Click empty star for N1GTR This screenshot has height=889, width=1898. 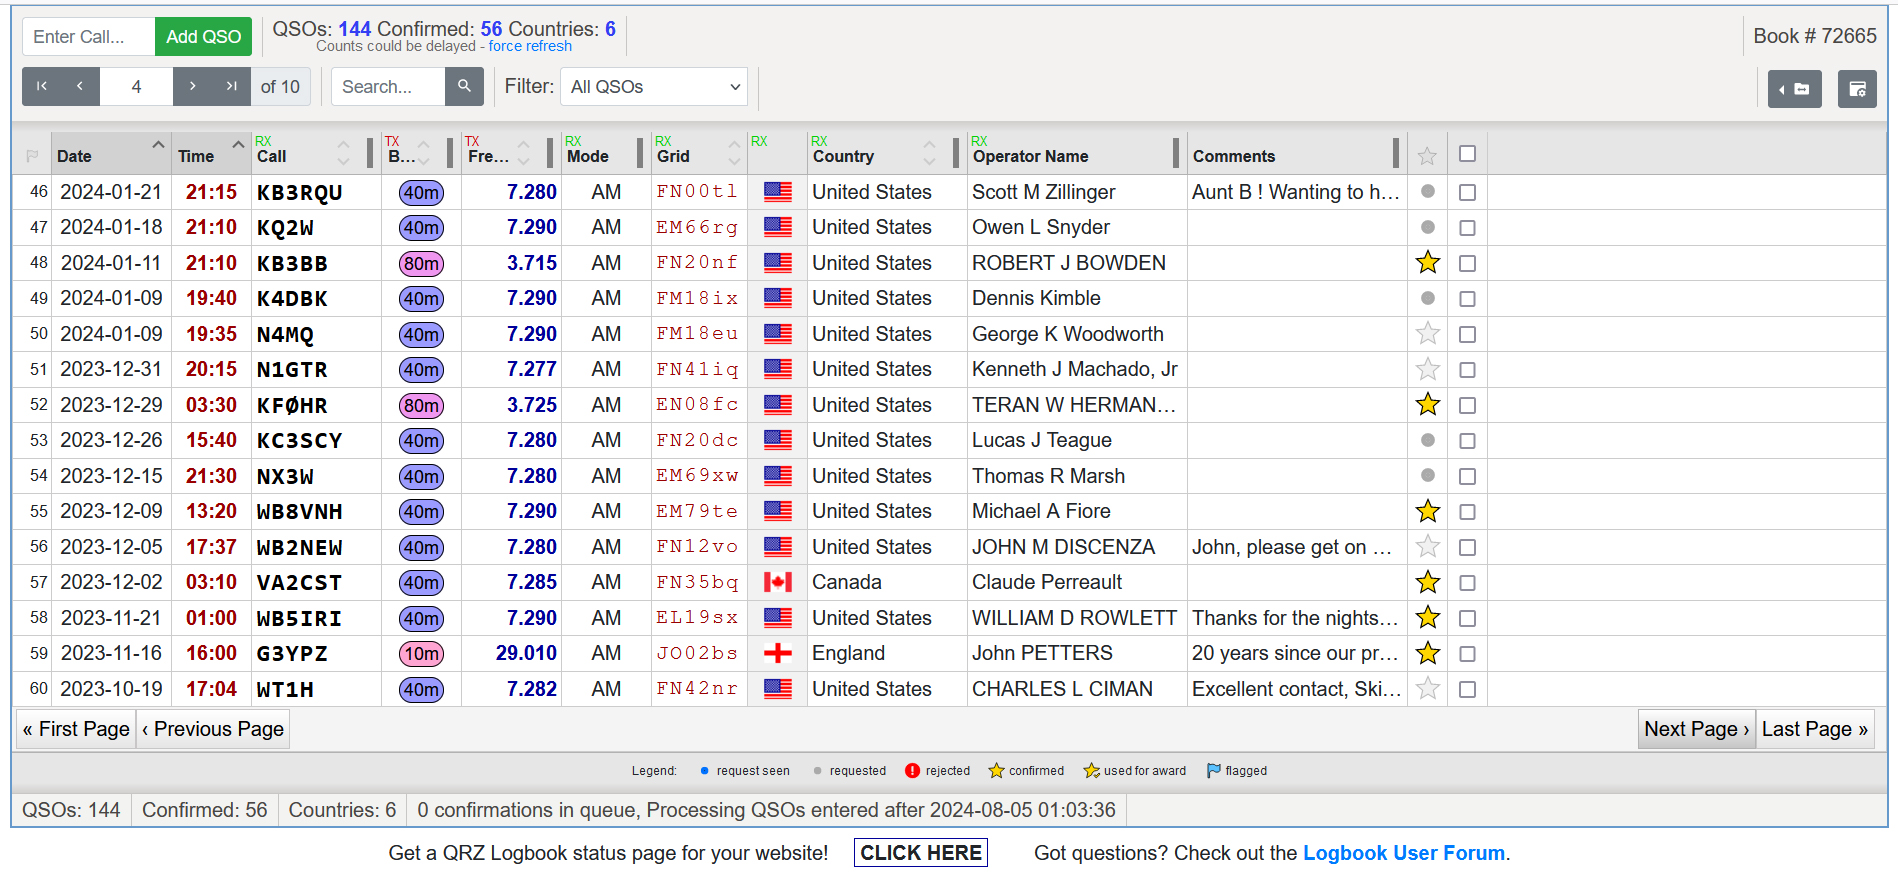click(1428, 369)
